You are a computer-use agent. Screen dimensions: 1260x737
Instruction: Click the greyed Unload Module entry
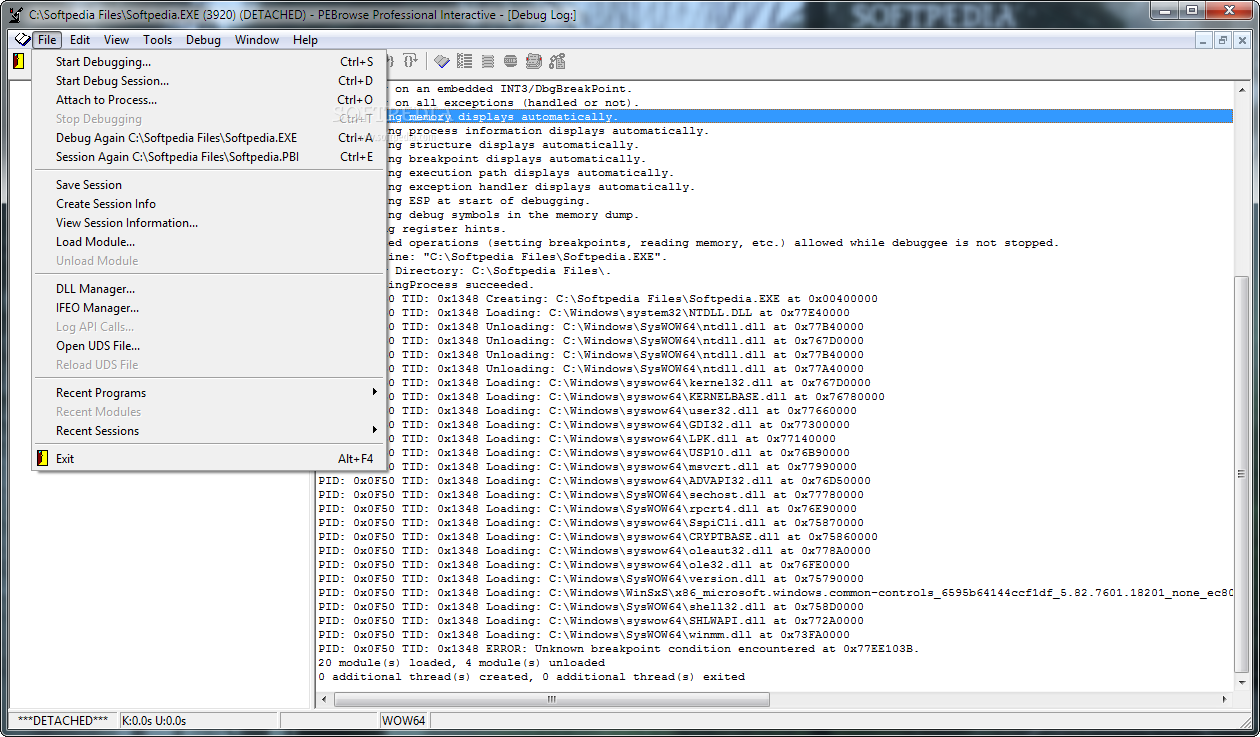coord(209,261)
